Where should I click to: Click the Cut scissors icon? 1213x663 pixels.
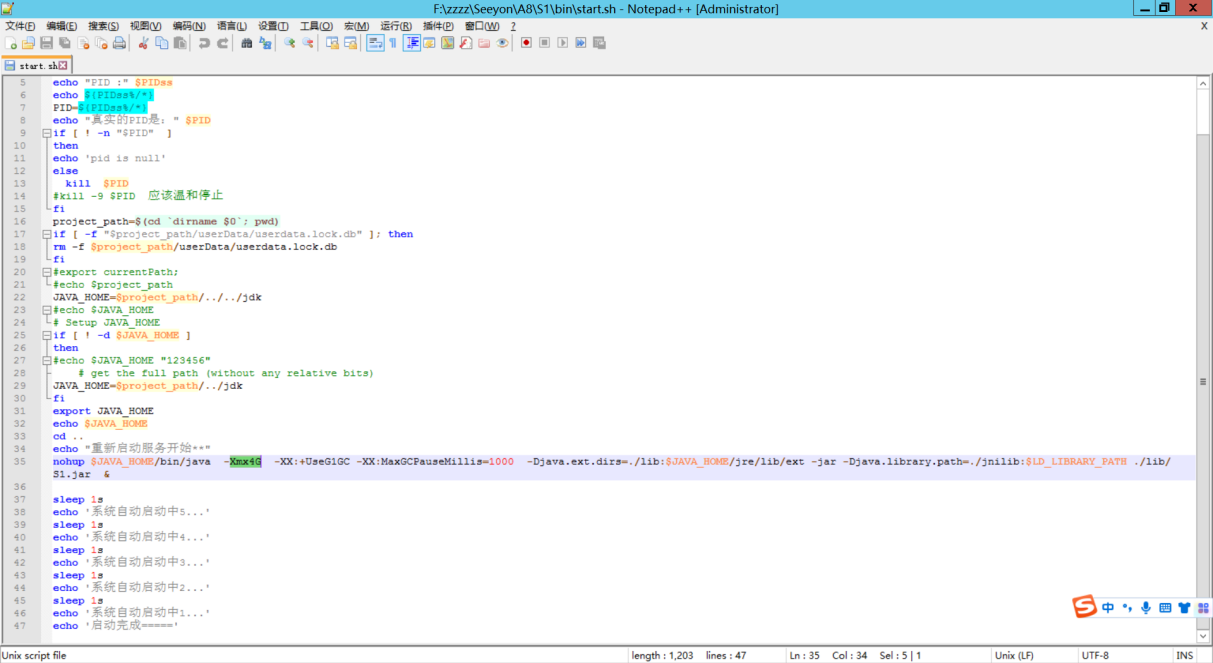tap(144, 43)
